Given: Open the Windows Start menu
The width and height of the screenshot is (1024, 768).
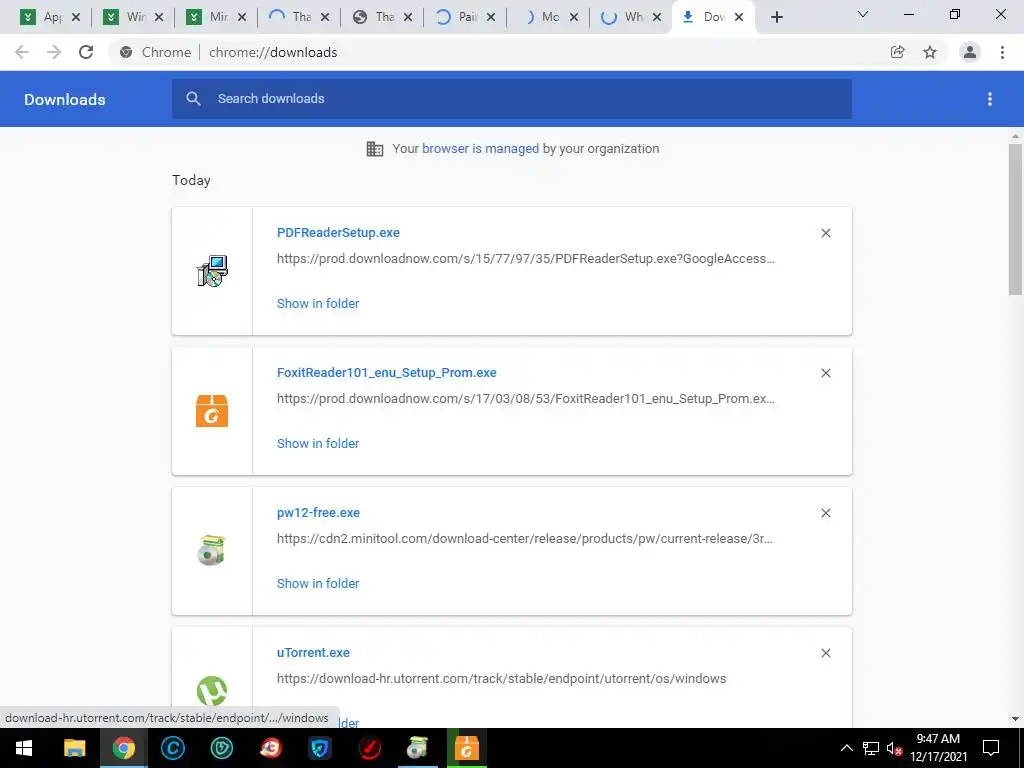Looking at the screenshot, I should pos(24,748).
